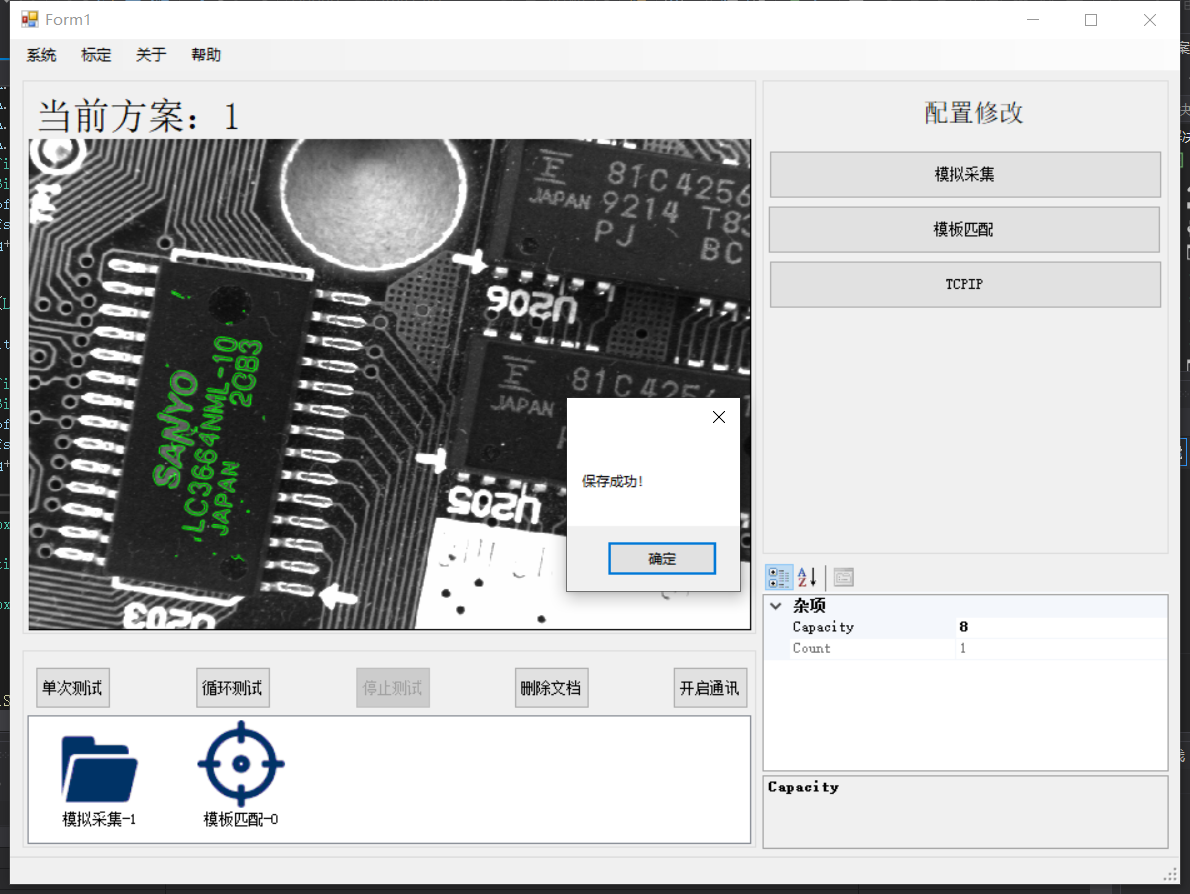Confirm the dialog with 确定
Viewport: 1190px width, 894px height.
662,559
